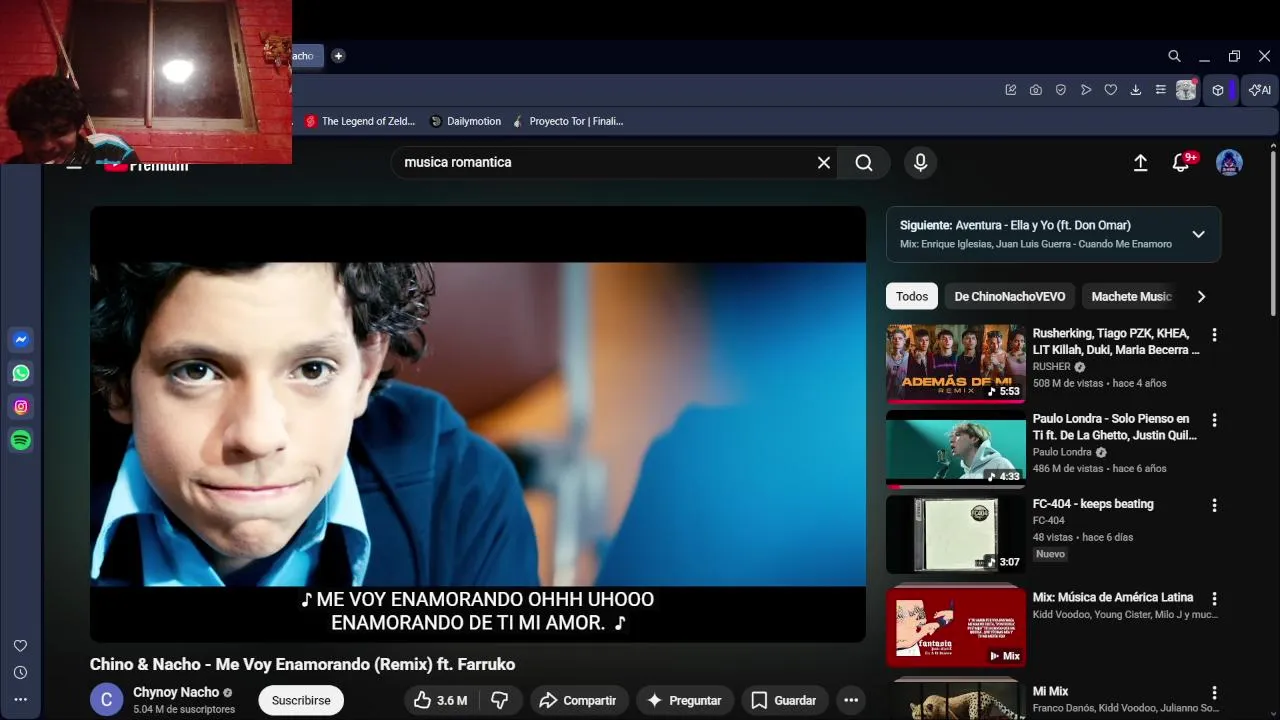Open The Legend of Zelda bookmark
The height and width of the screenshot is (720, 1280).
(x=360, y=121)
